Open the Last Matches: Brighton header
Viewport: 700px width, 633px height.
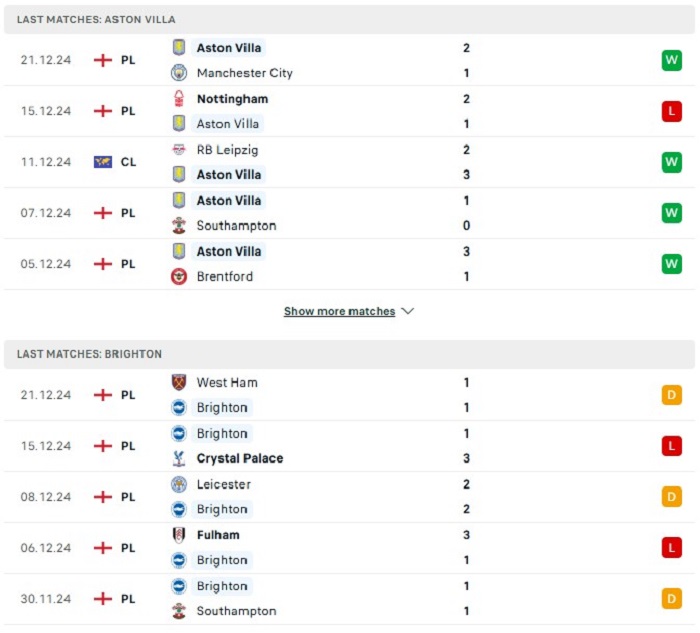click(x=349, y=354)
